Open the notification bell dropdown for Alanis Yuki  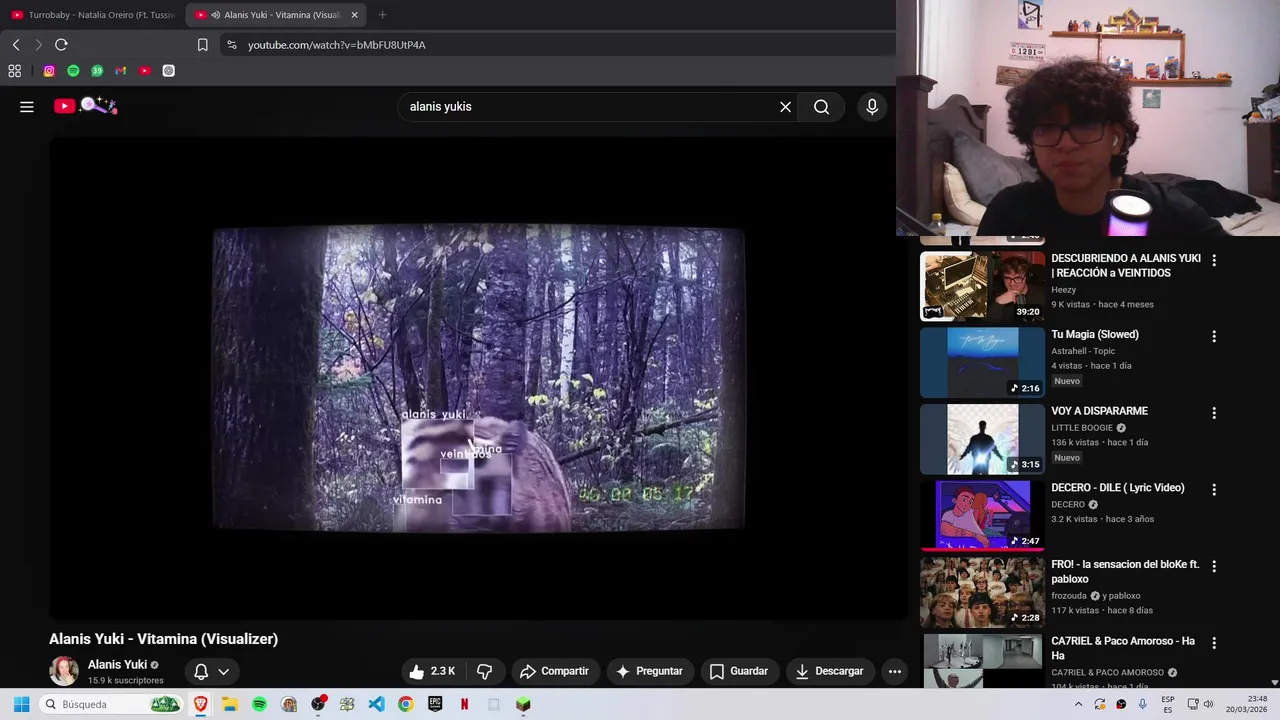tap(212, 671)
